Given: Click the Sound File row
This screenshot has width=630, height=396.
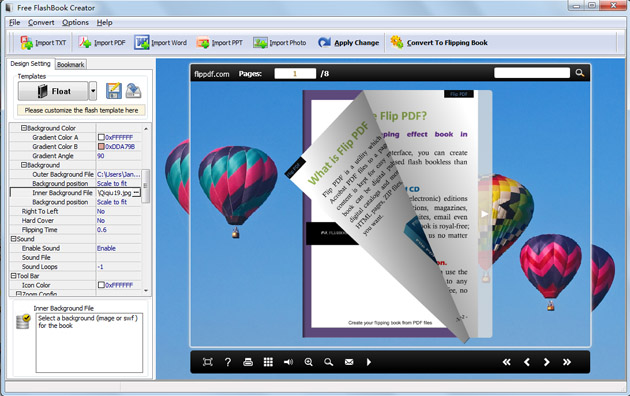Looking at the screenshot, I should click(76, 257).
